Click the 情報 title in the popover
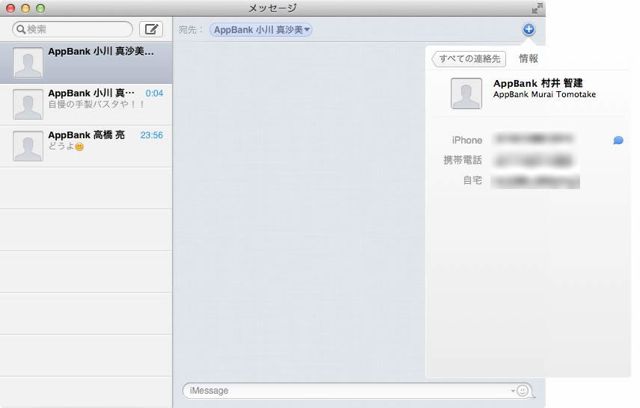Screen dimensions: 640x408 point(528,59)
